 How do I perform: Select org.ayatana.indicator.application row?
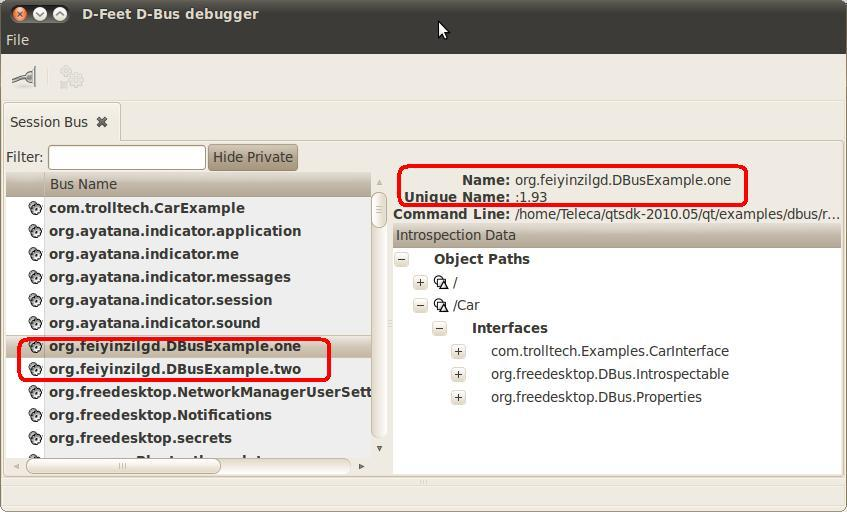188,231
